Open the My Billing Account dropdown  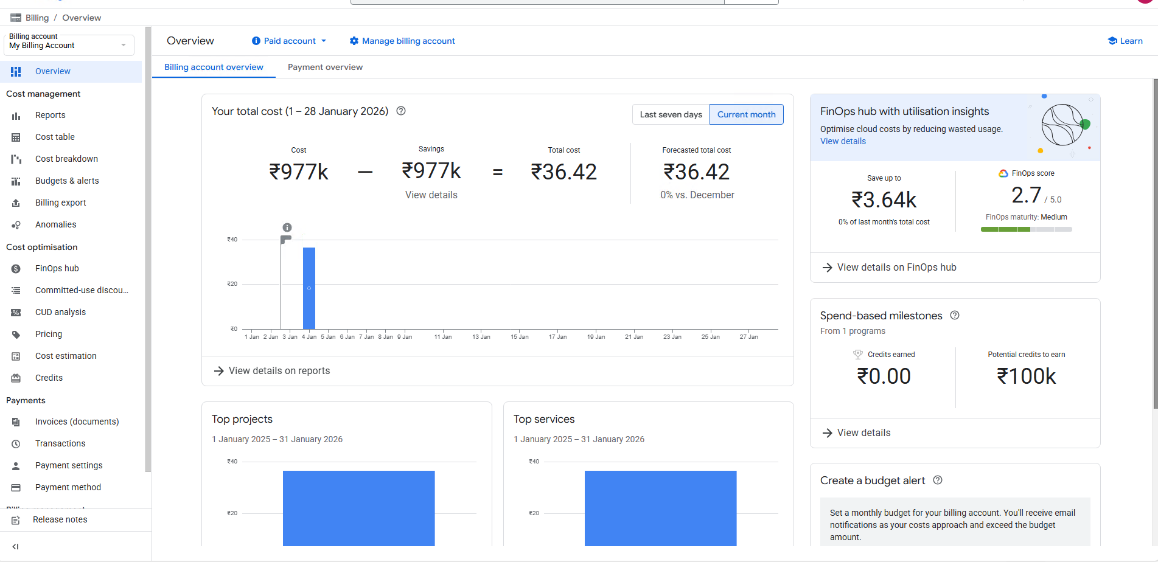70,45
